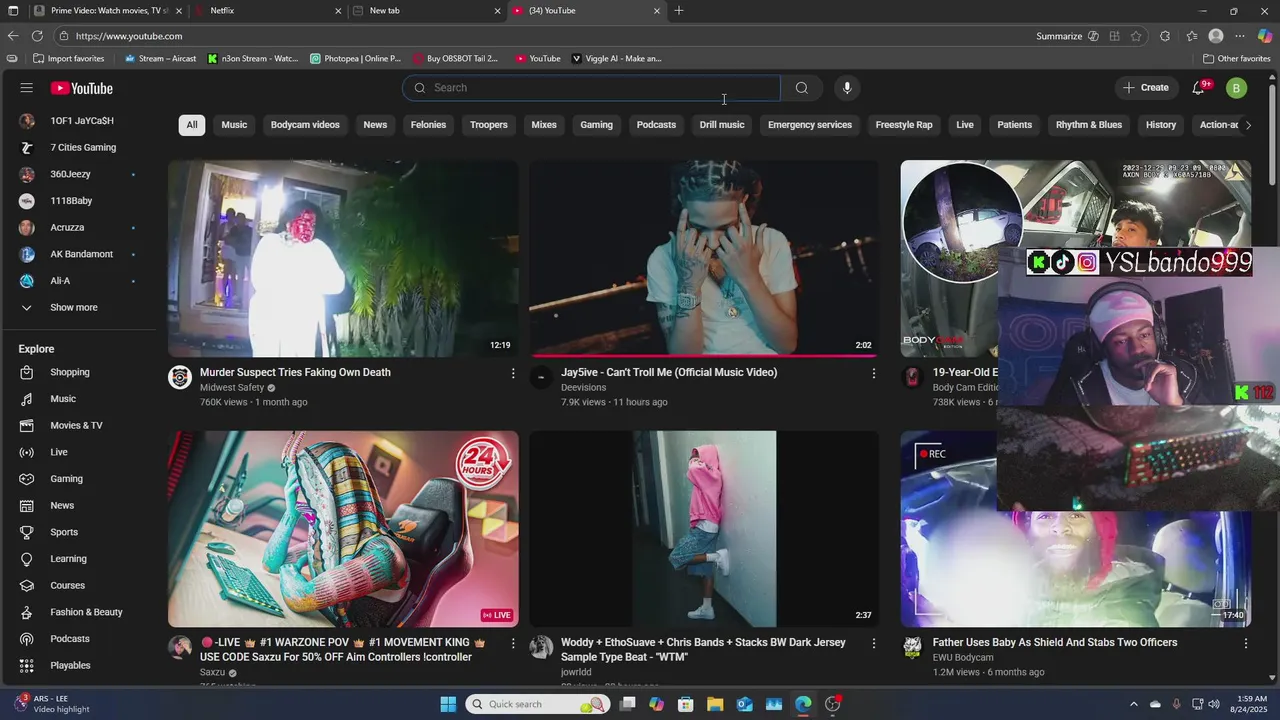Viewport: 1280px width, 720px height.
Task: Select the Bodycam videos chip
Action: click(305, 125)
